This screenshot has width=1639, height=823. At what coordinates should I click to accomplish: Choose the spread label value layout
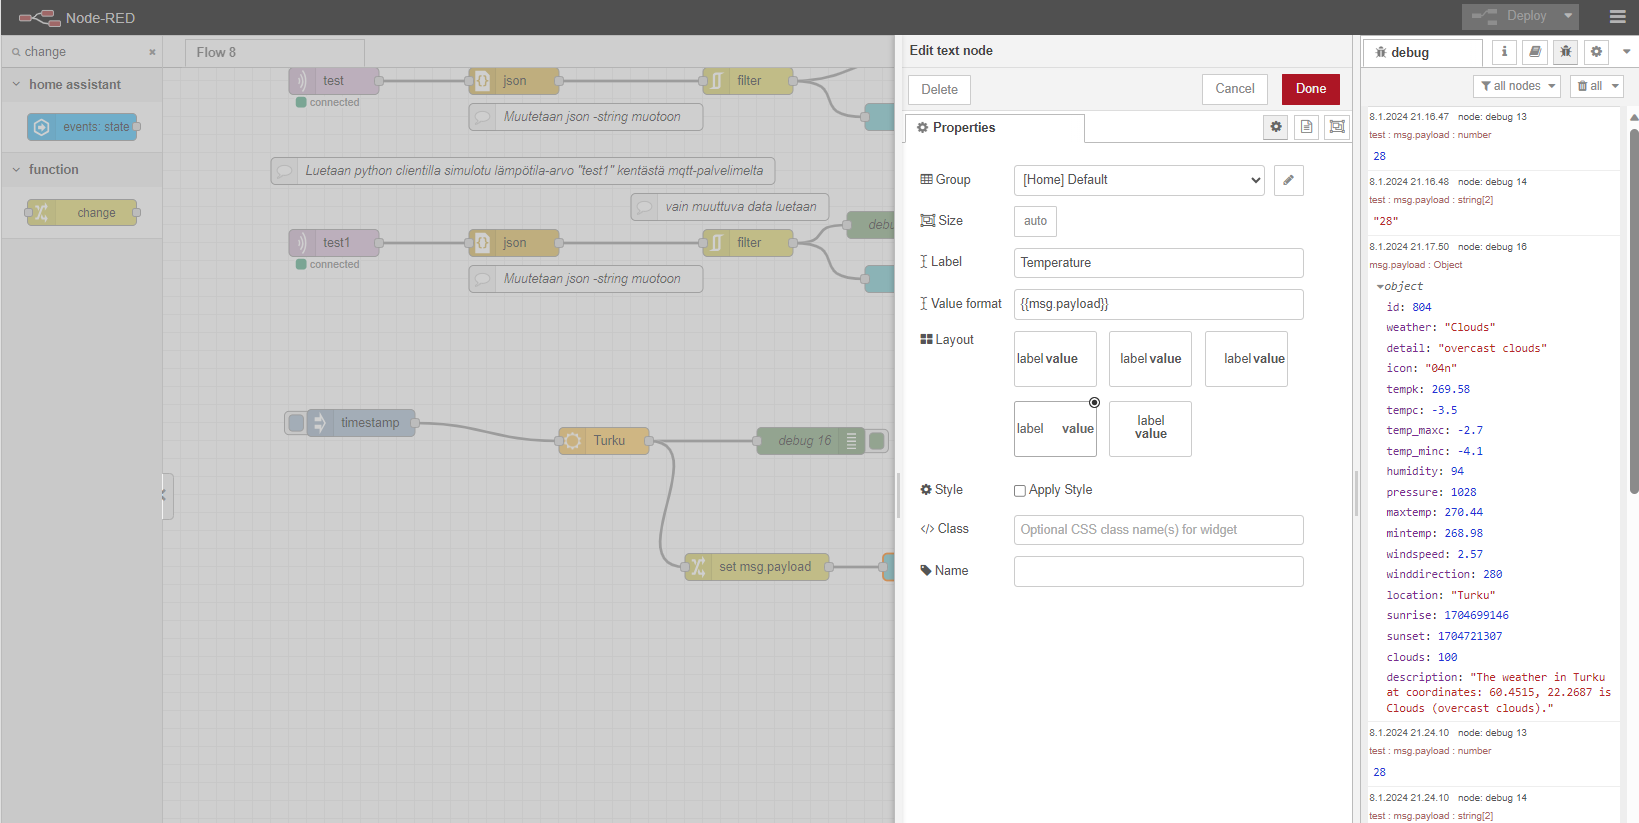(x=1055, y=429)
